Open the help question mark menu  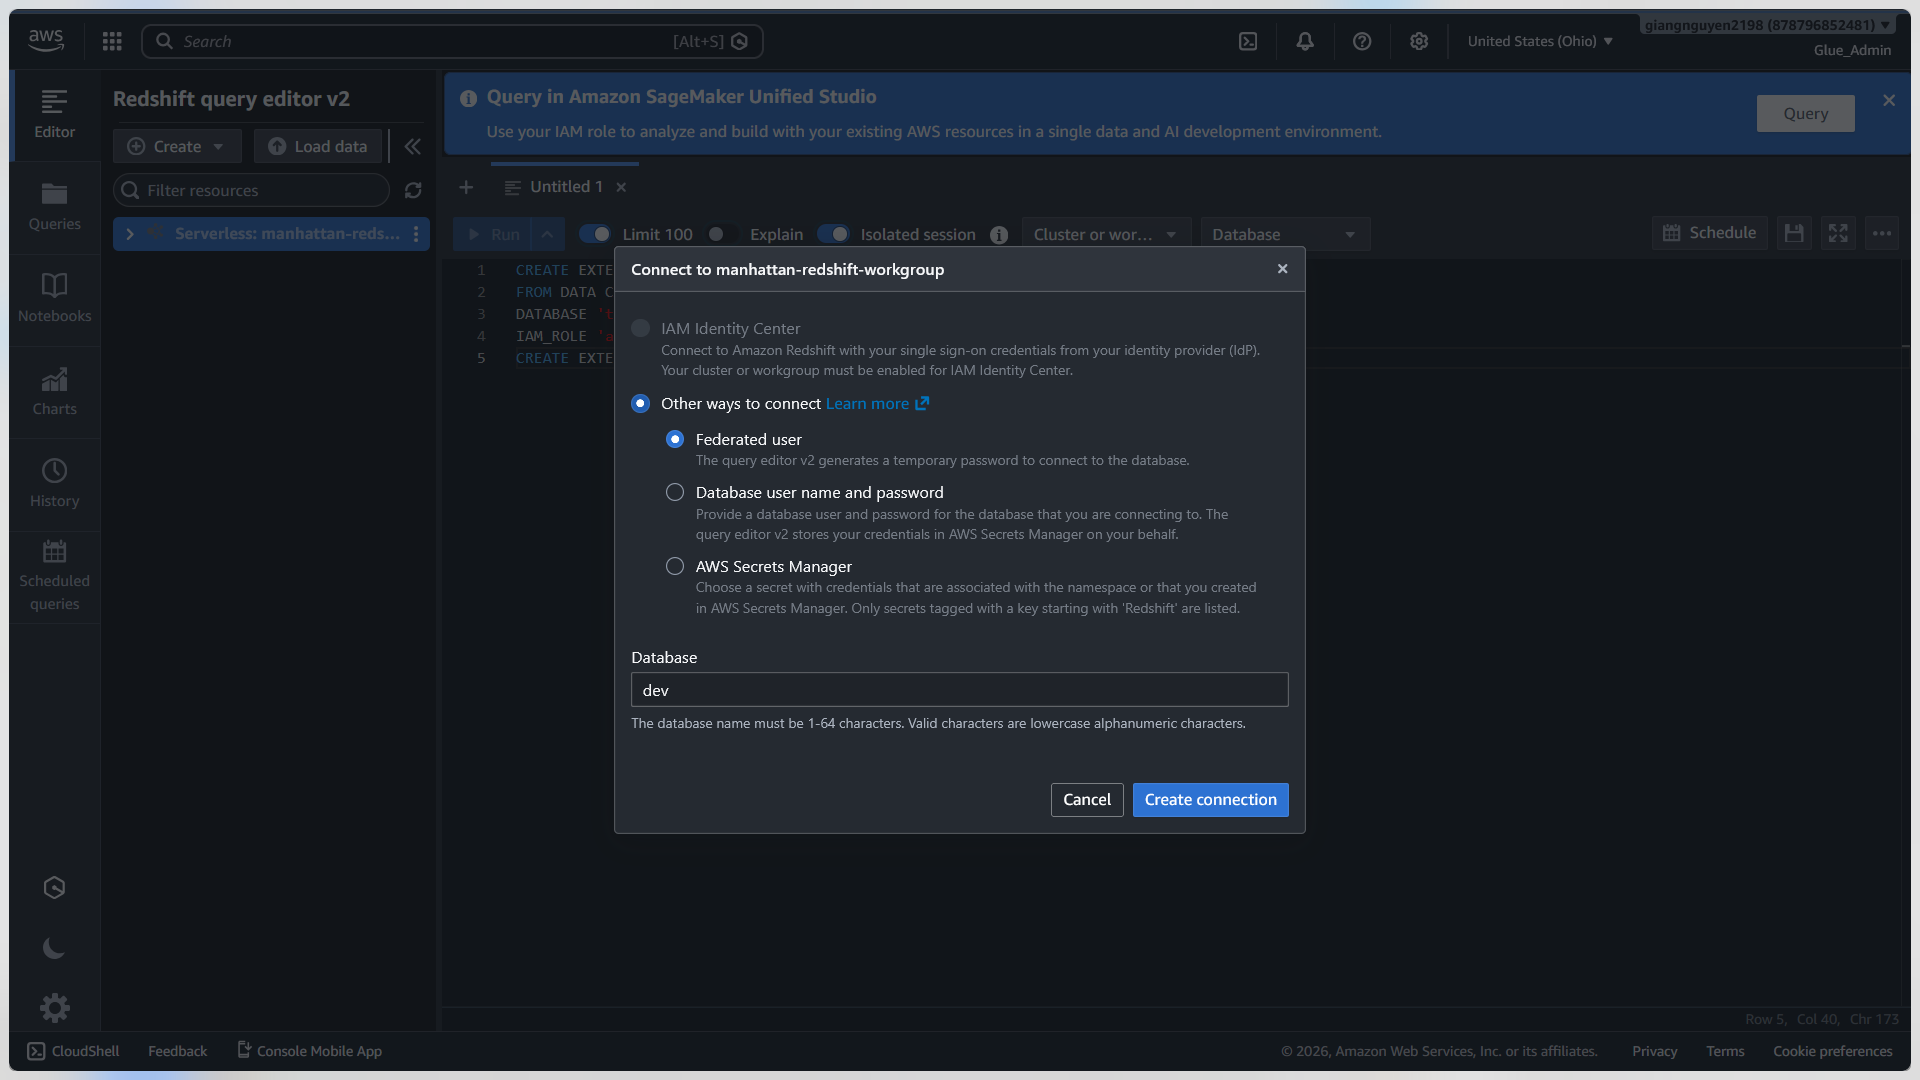1362,41
